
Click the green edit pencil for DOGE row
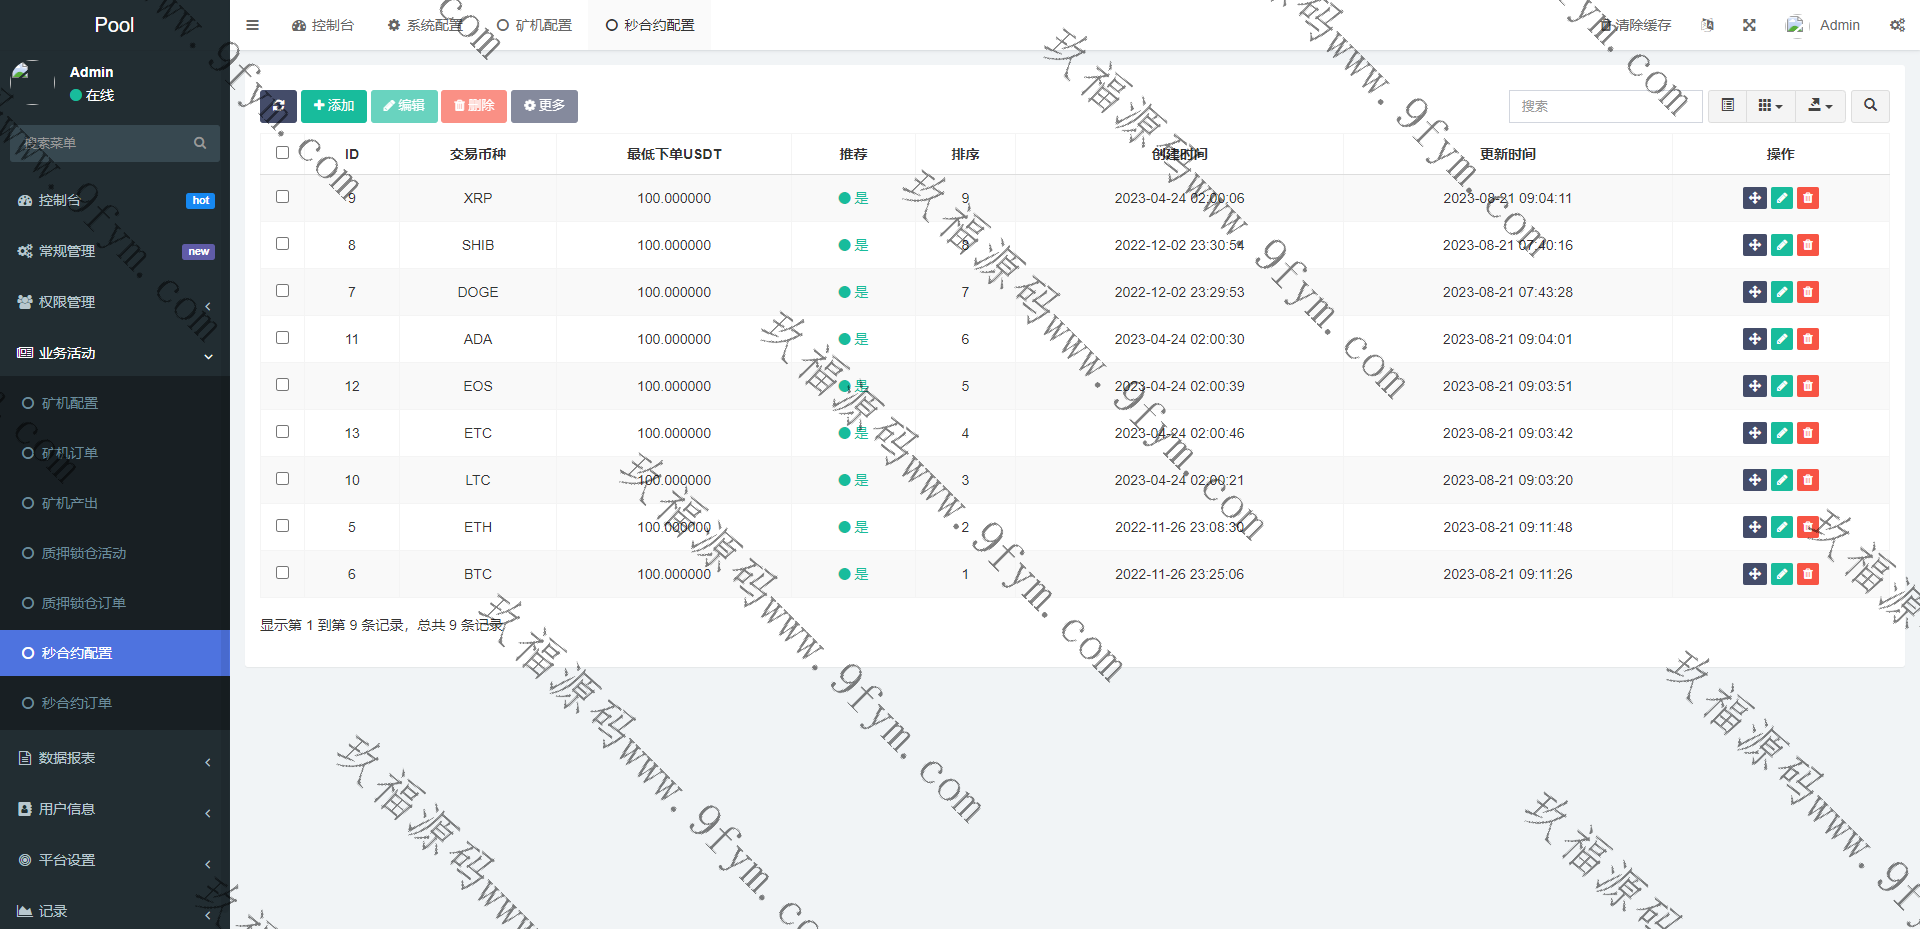point(1781,292)
